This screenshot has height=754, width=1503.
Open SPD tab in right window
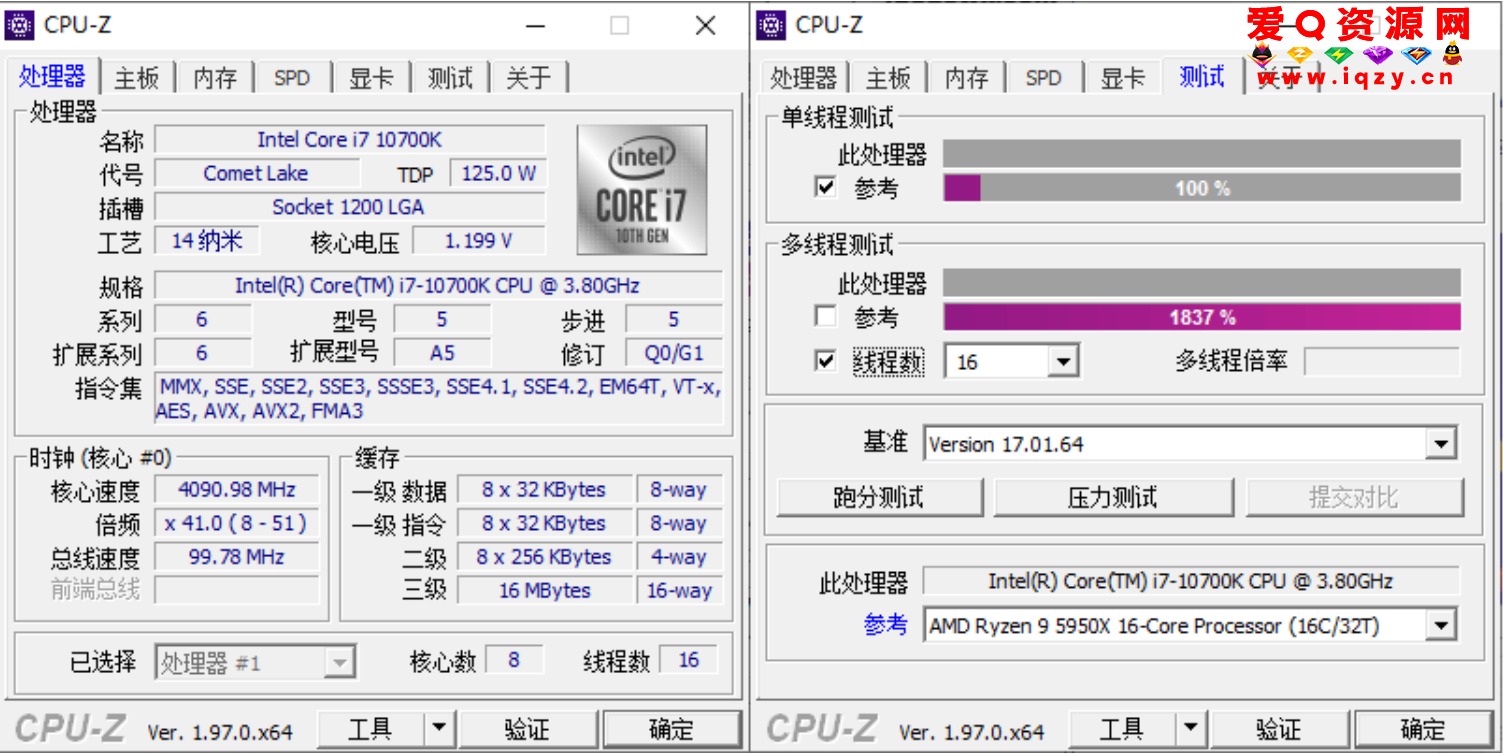pos(1044,78)
